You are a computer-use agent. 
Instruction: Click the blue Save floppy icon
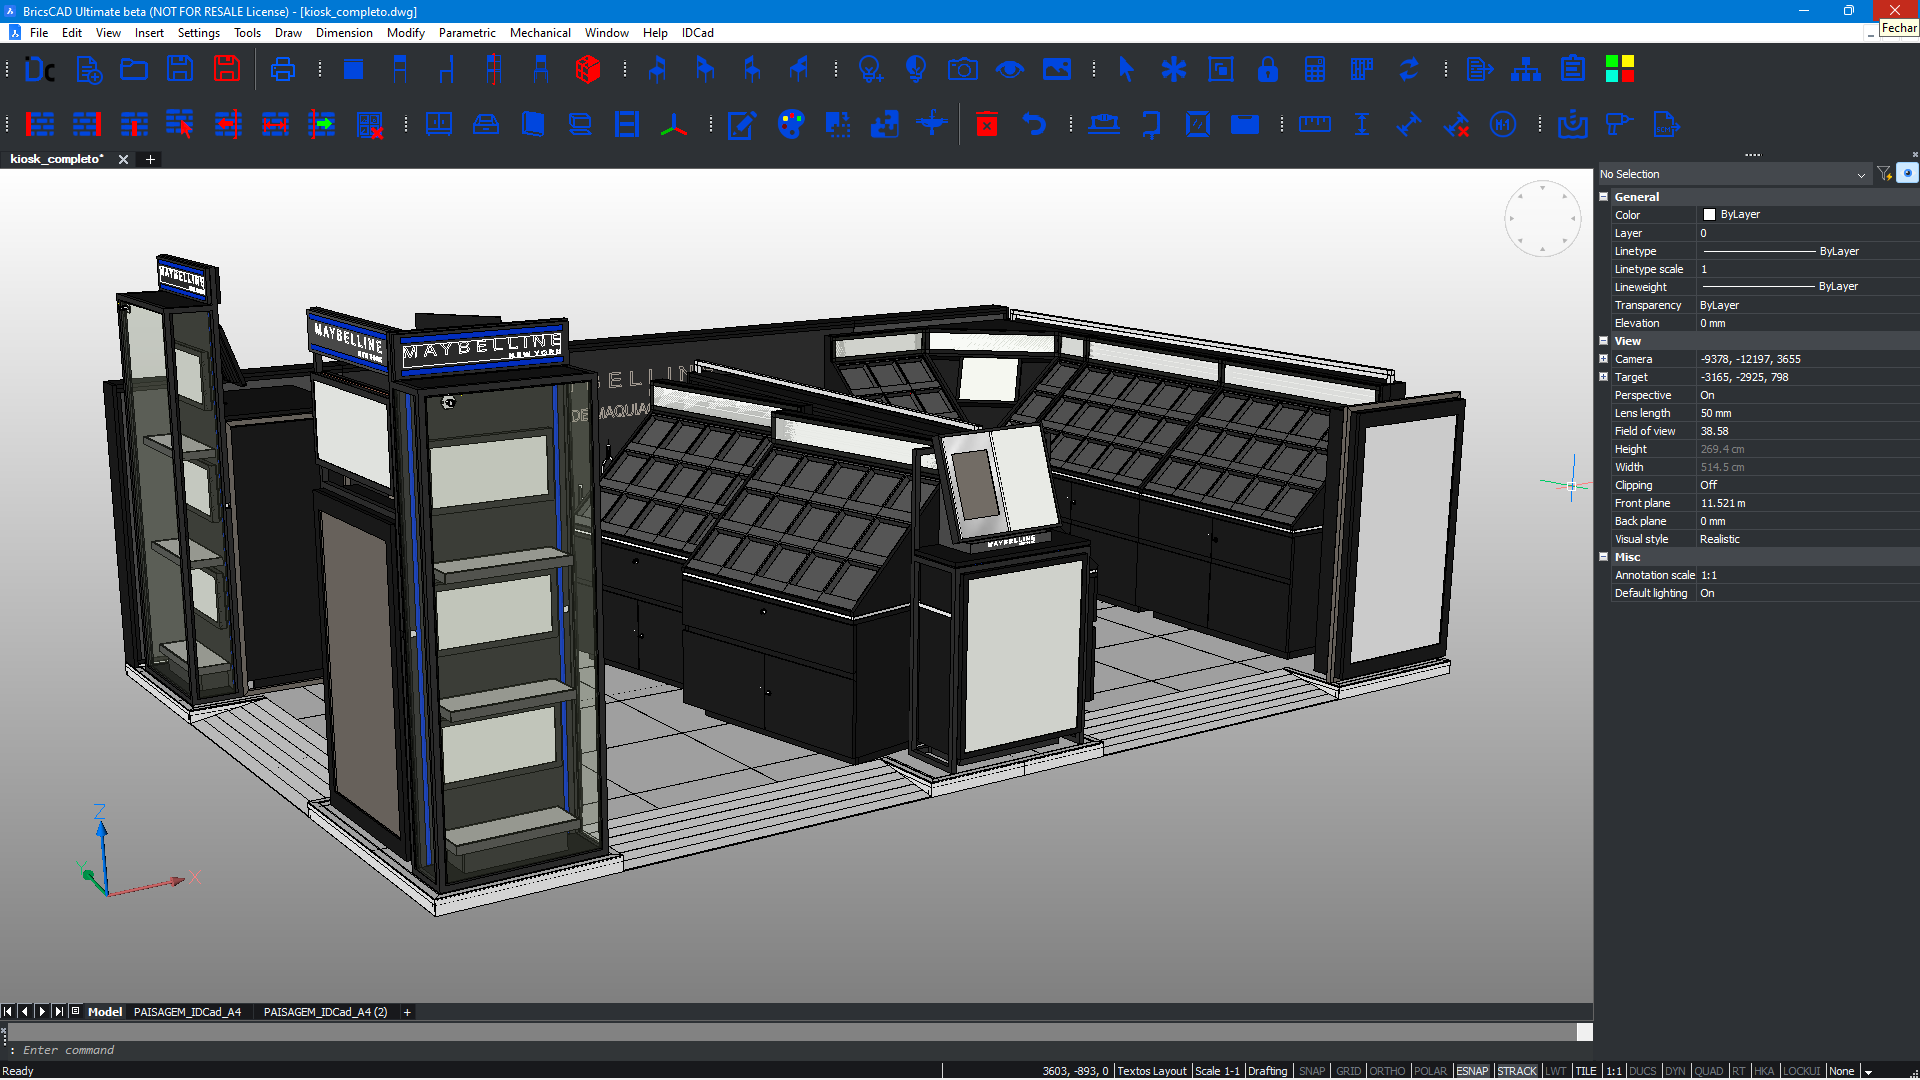click(180, 69)
